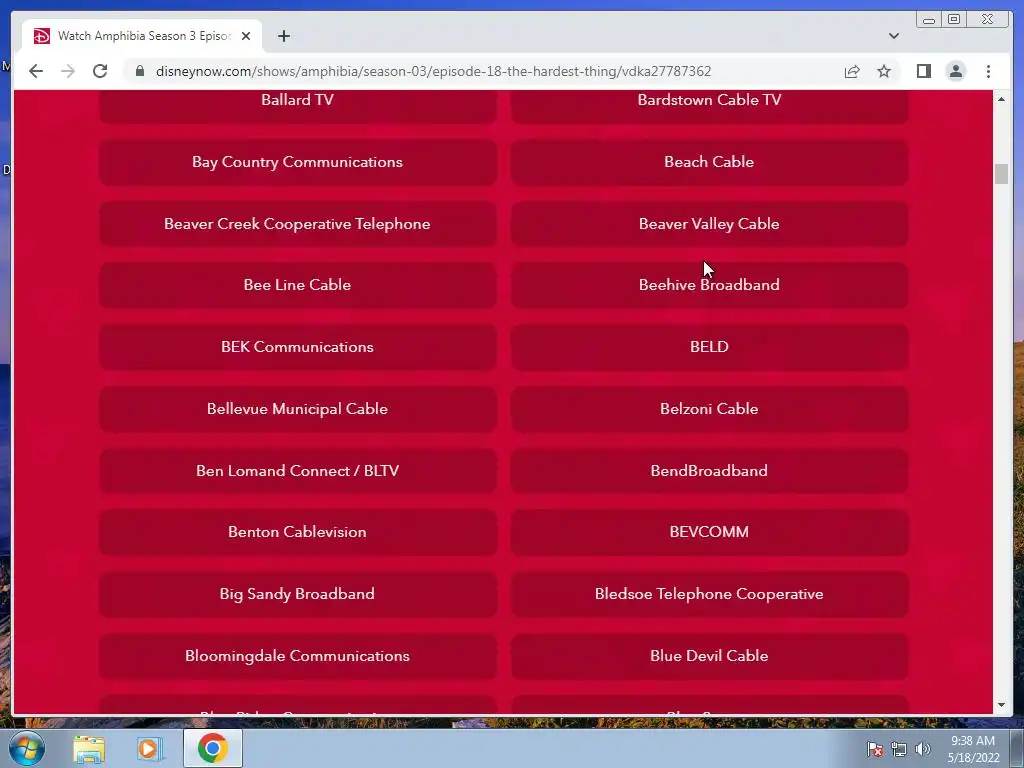Pick Beaver Valley Cable

tap(709, 224)
